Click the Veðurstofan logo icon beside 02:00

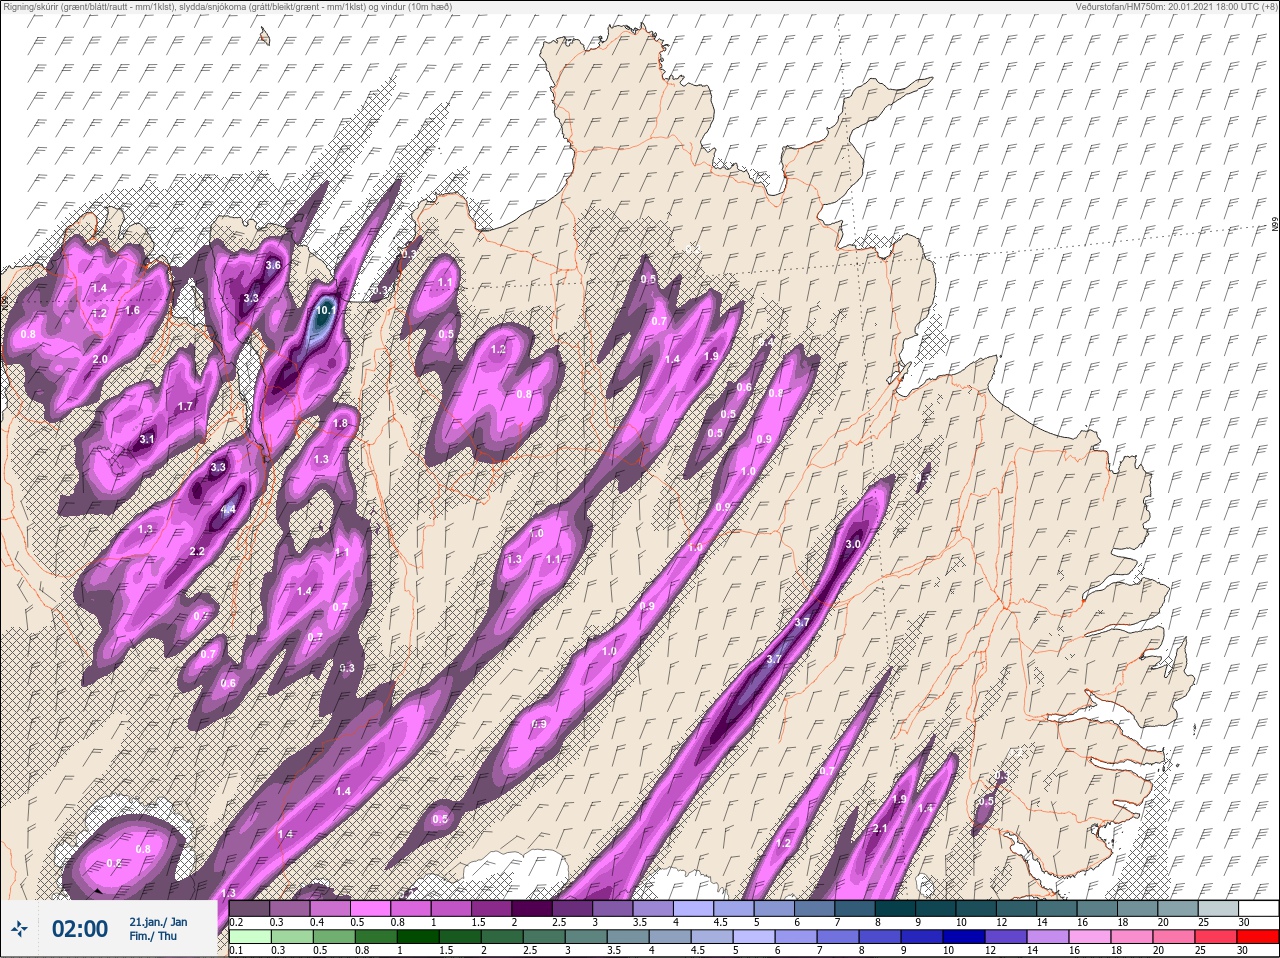(x=18, y=930)
